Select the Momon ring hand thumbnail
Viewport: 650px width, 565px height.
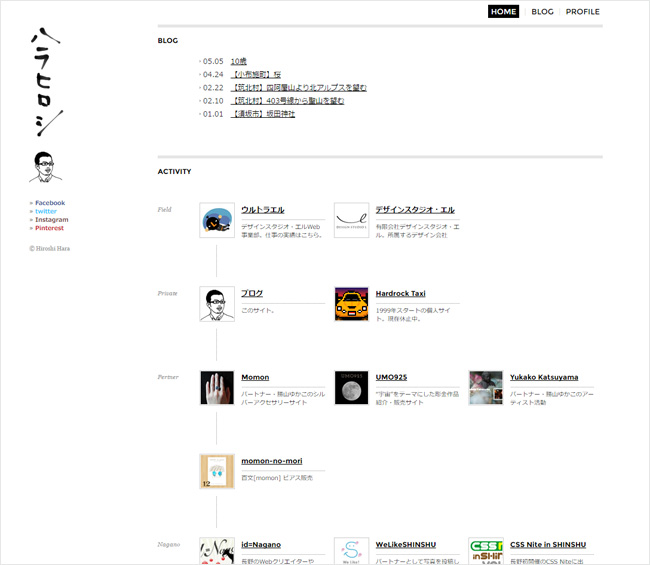217,388
